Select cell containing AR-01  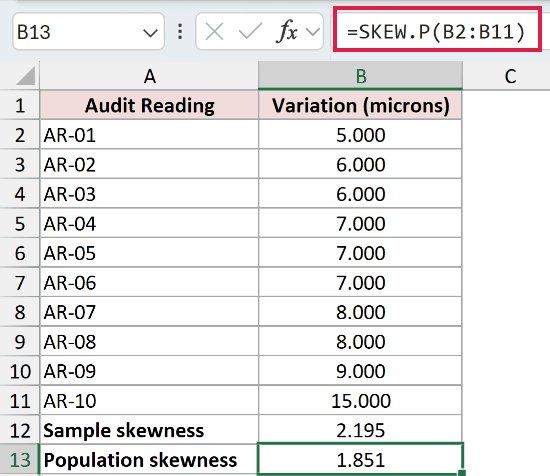(x=149, y=135)
